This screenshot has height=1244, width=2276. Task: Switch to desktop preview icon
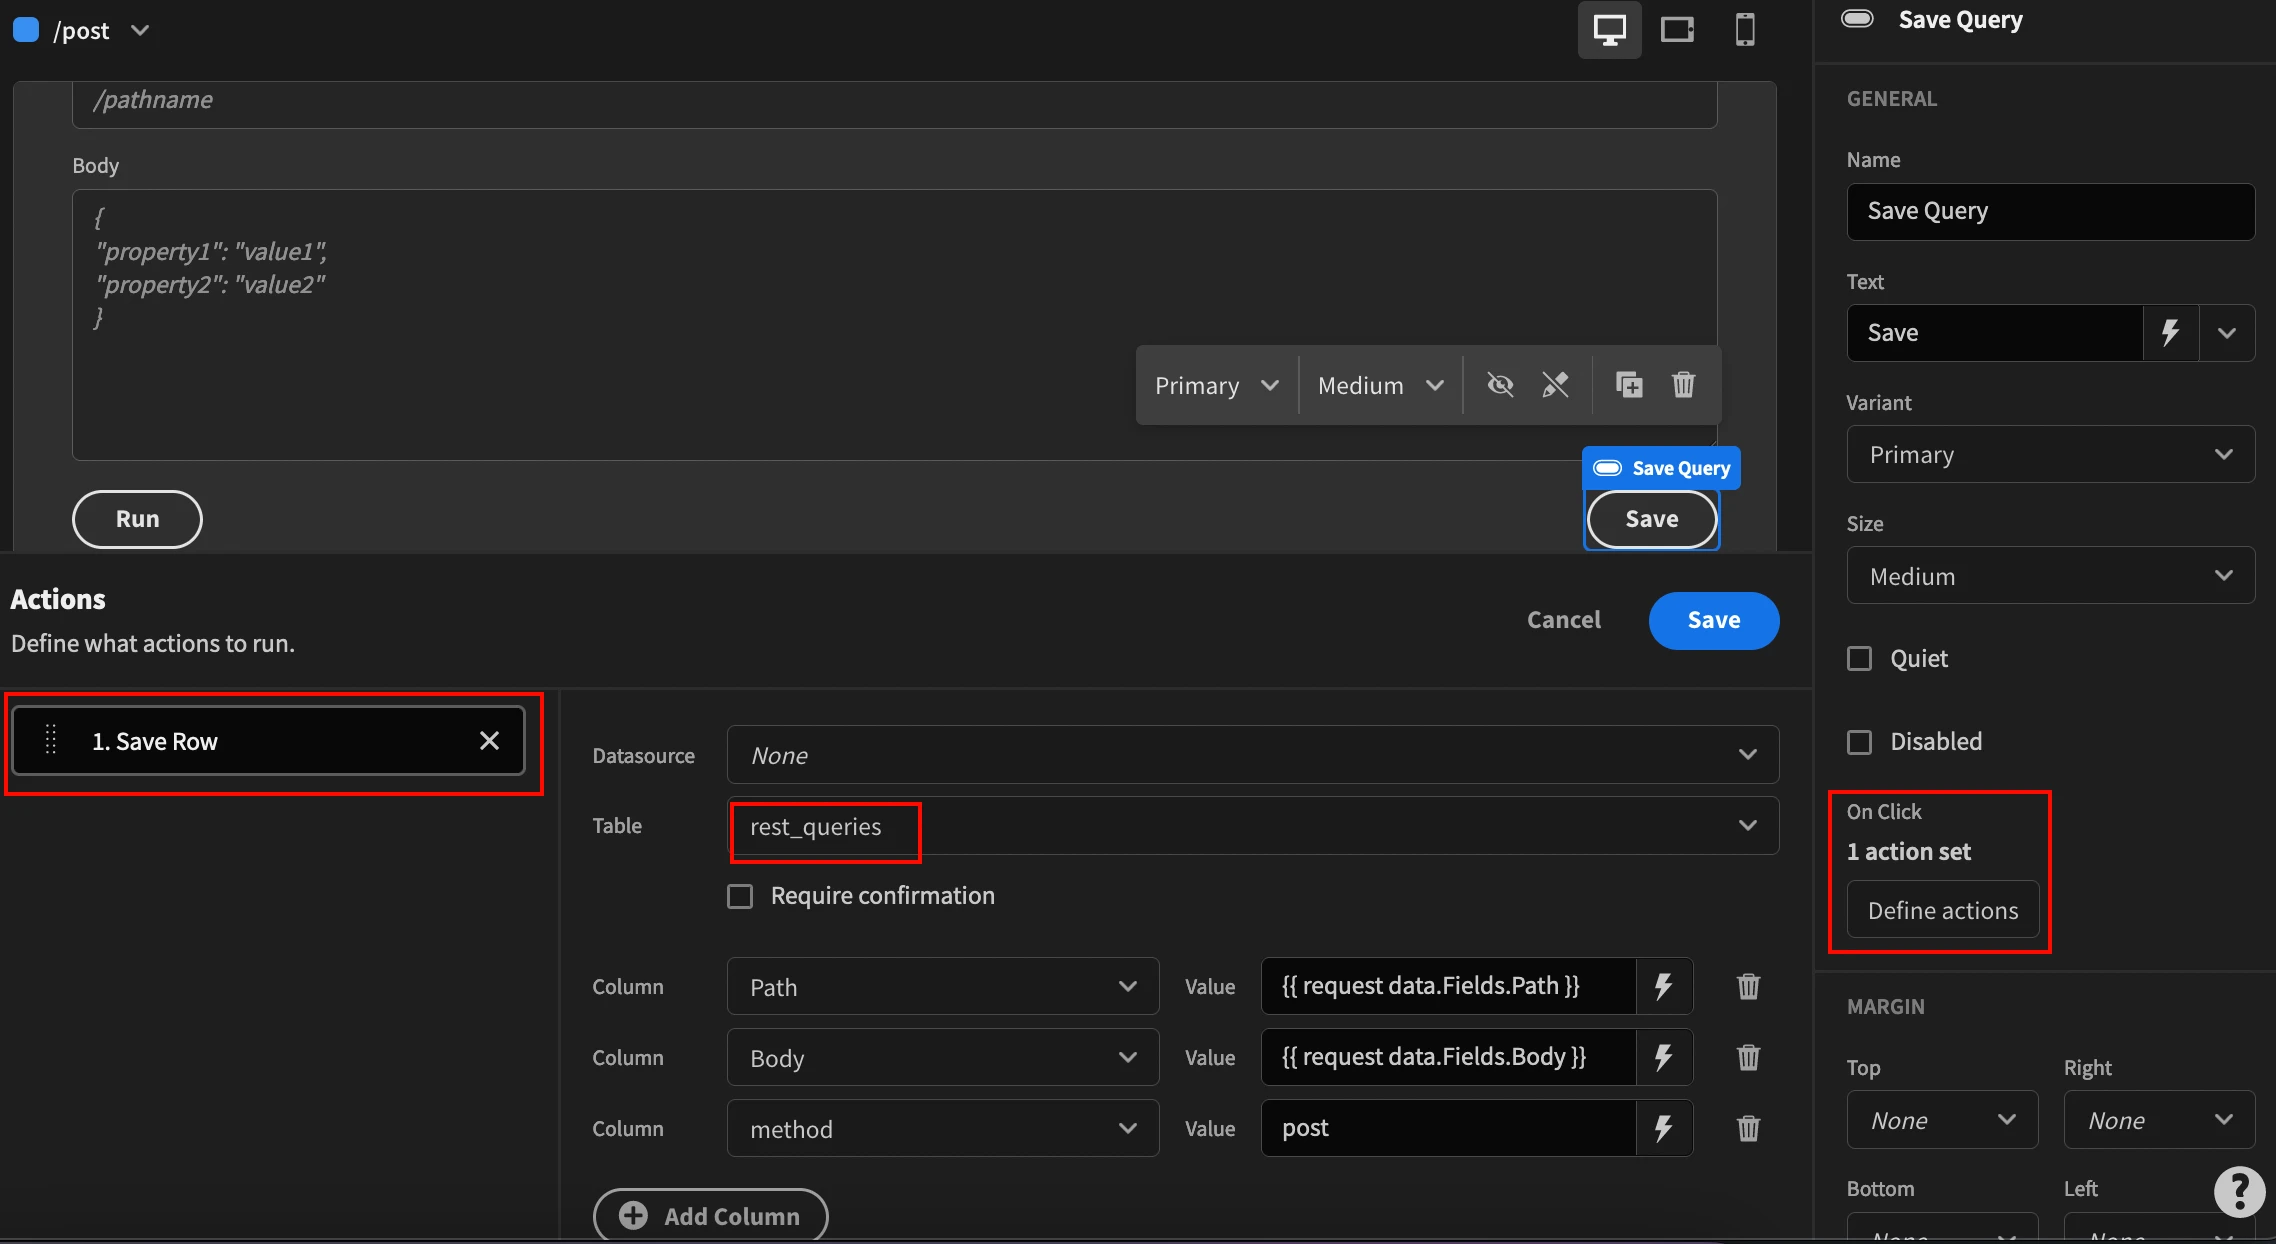[x=1609, y=30]
